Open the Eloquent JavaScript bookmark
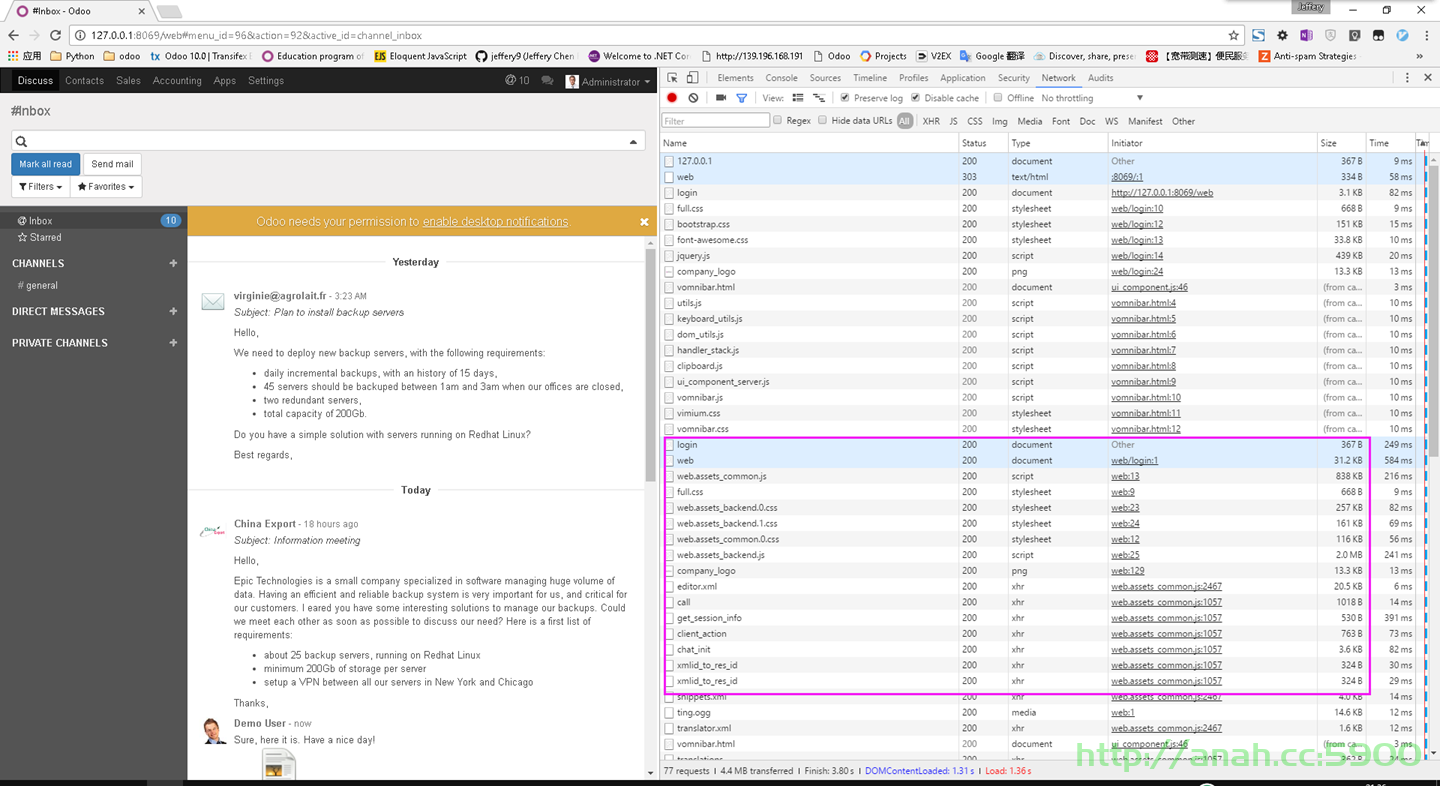The width and height of the screenshot is (1440, 786). tap(420, 56)
